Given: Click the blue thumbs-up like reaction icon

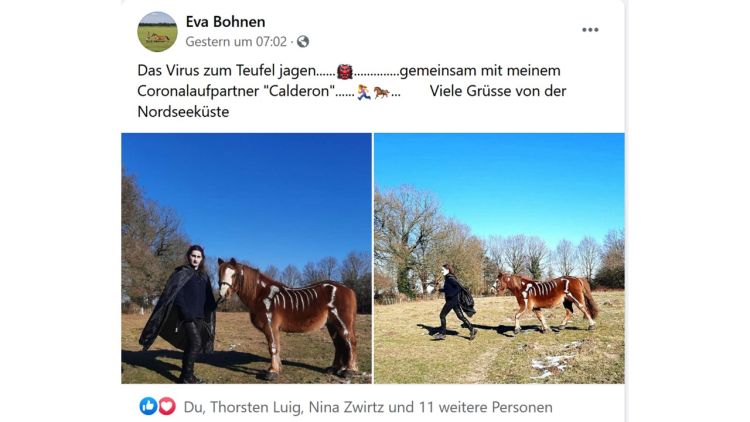Looking at the screenshot, I should click(148, 406).
